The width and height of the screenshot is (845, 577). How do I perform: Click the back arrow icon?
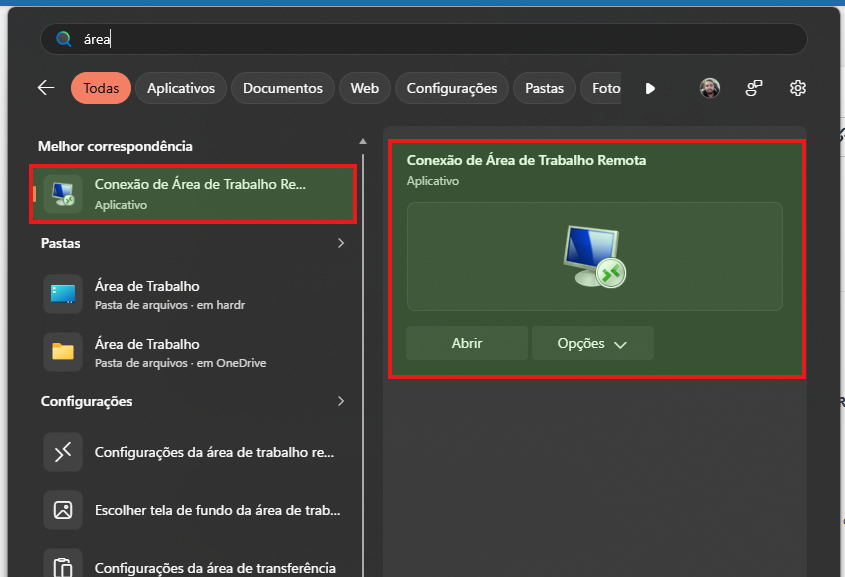coord(46,88)
